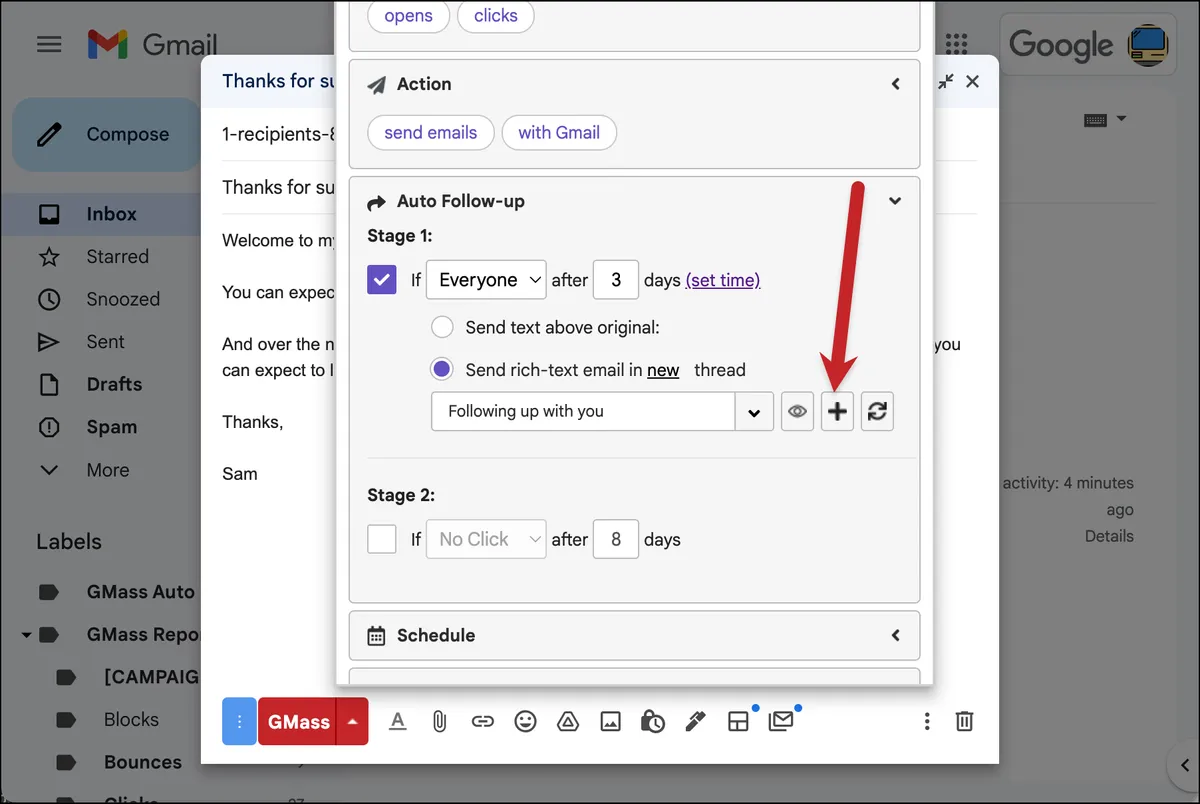Show side panel arrow at bottom right
1200x804 pixels.
(x=1187, y=766)
